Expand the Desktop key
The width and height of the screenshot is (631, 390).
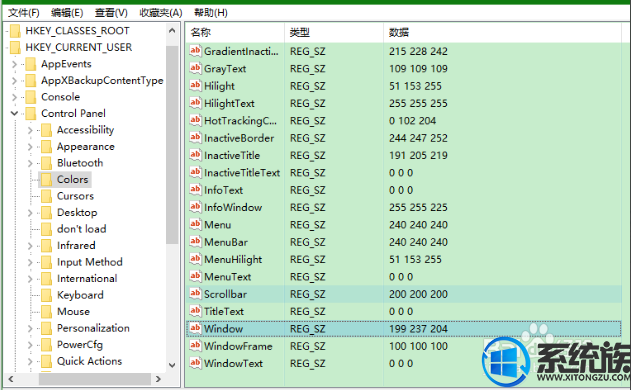[30, 213]
